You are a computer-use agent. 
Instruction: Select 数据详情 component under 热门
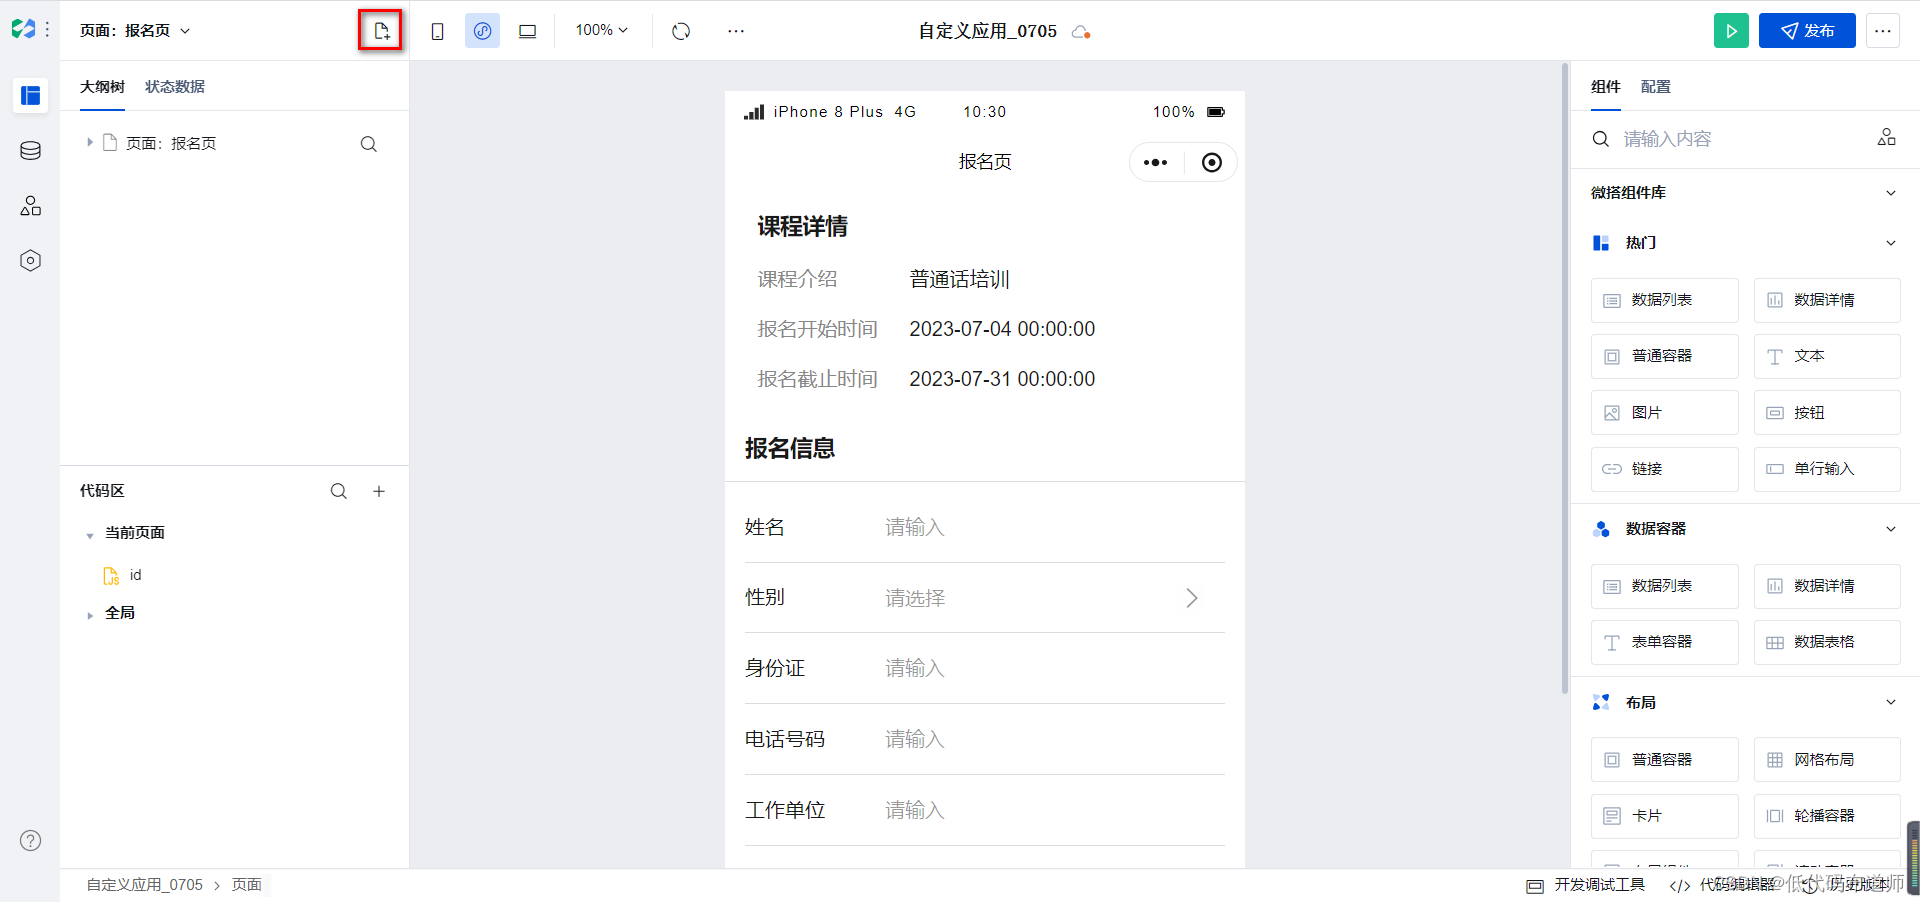point(1827,300)
